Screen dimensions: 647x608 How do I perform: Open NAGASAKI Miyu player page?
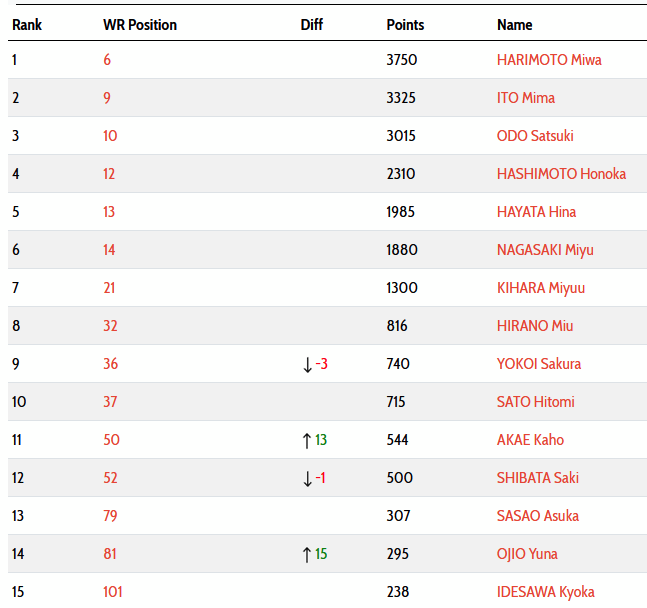[x=545, y=250]
